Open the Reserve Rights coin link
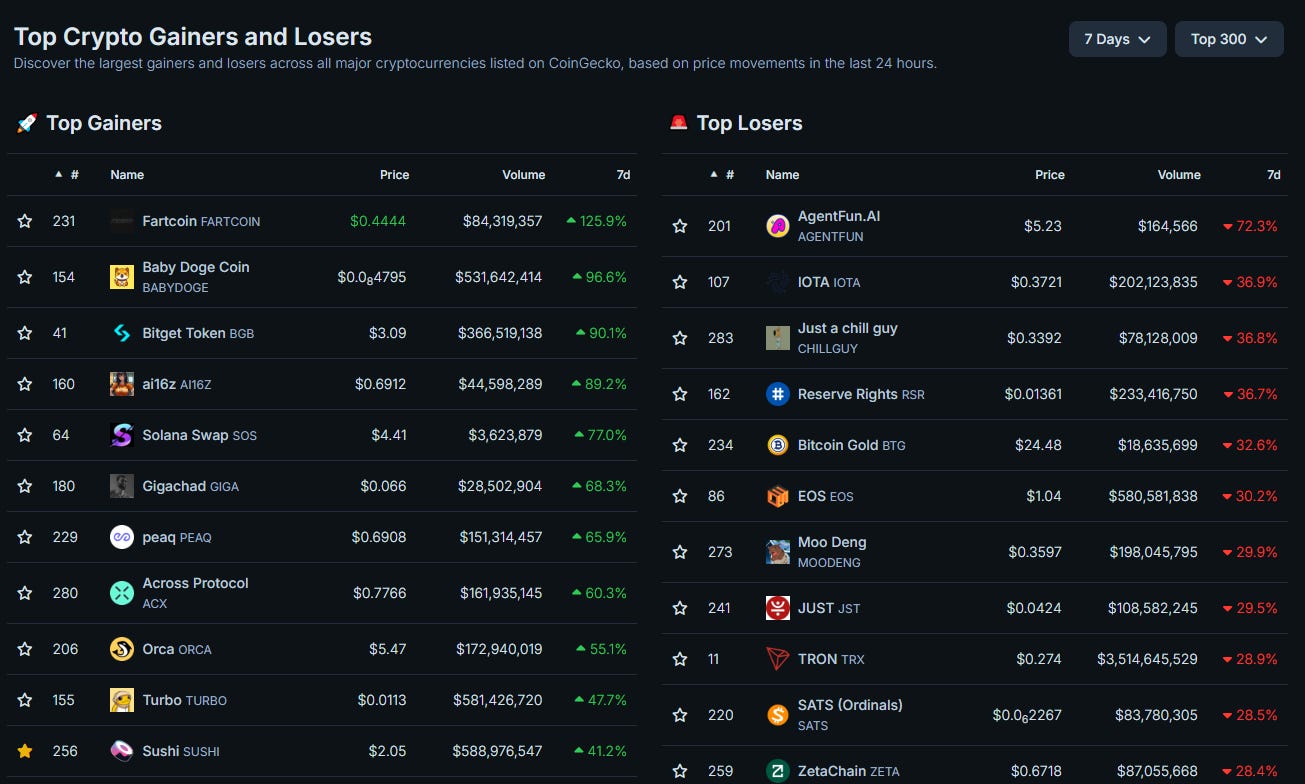1305x784 pixels. [x=861, y=394]
